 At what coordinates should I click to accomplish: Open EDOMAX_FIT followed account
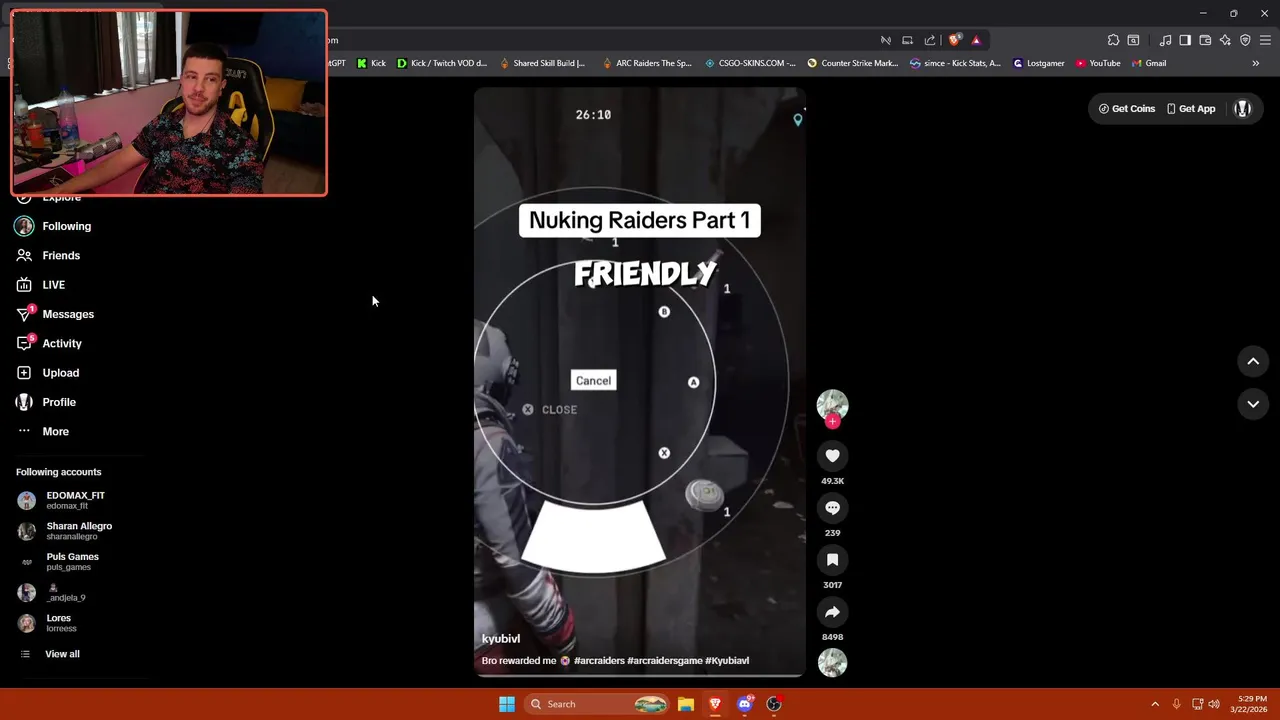[75, 500]
